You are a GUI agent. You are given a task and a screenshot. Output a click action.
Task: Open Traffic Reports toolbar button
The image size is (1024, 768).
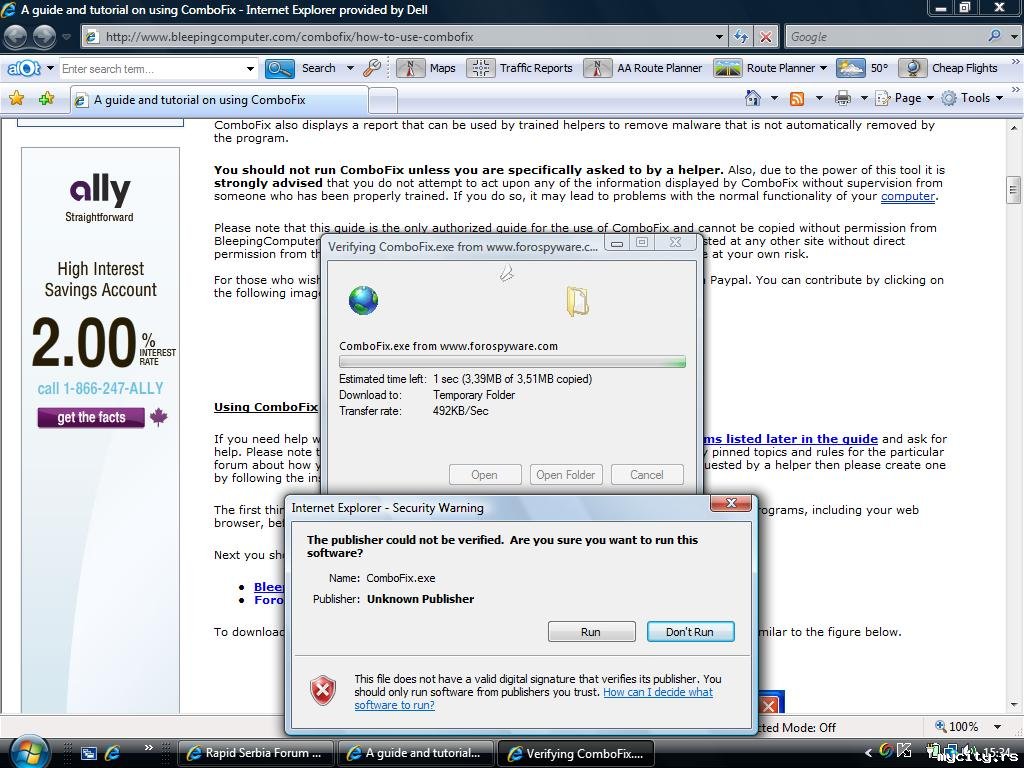click(x=520, y=68)
